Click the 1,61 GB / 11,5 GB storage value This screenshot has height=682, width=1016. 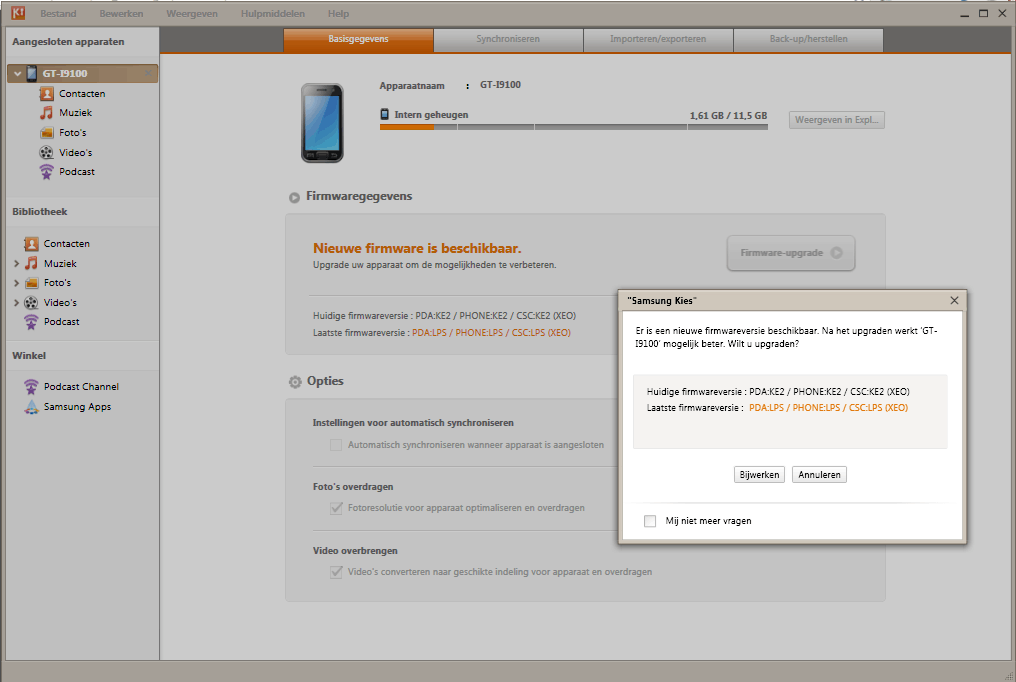(728, 115)
